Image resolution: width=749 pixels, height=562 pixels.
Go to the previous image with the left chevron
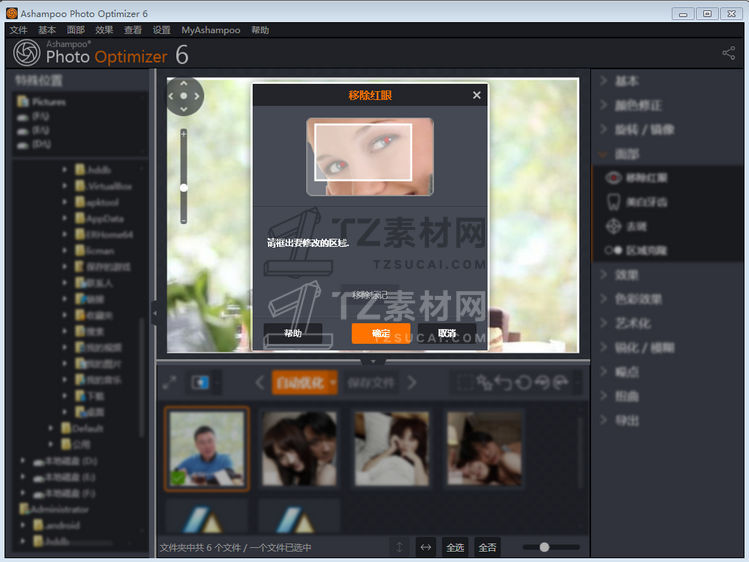tap(260, 382)
